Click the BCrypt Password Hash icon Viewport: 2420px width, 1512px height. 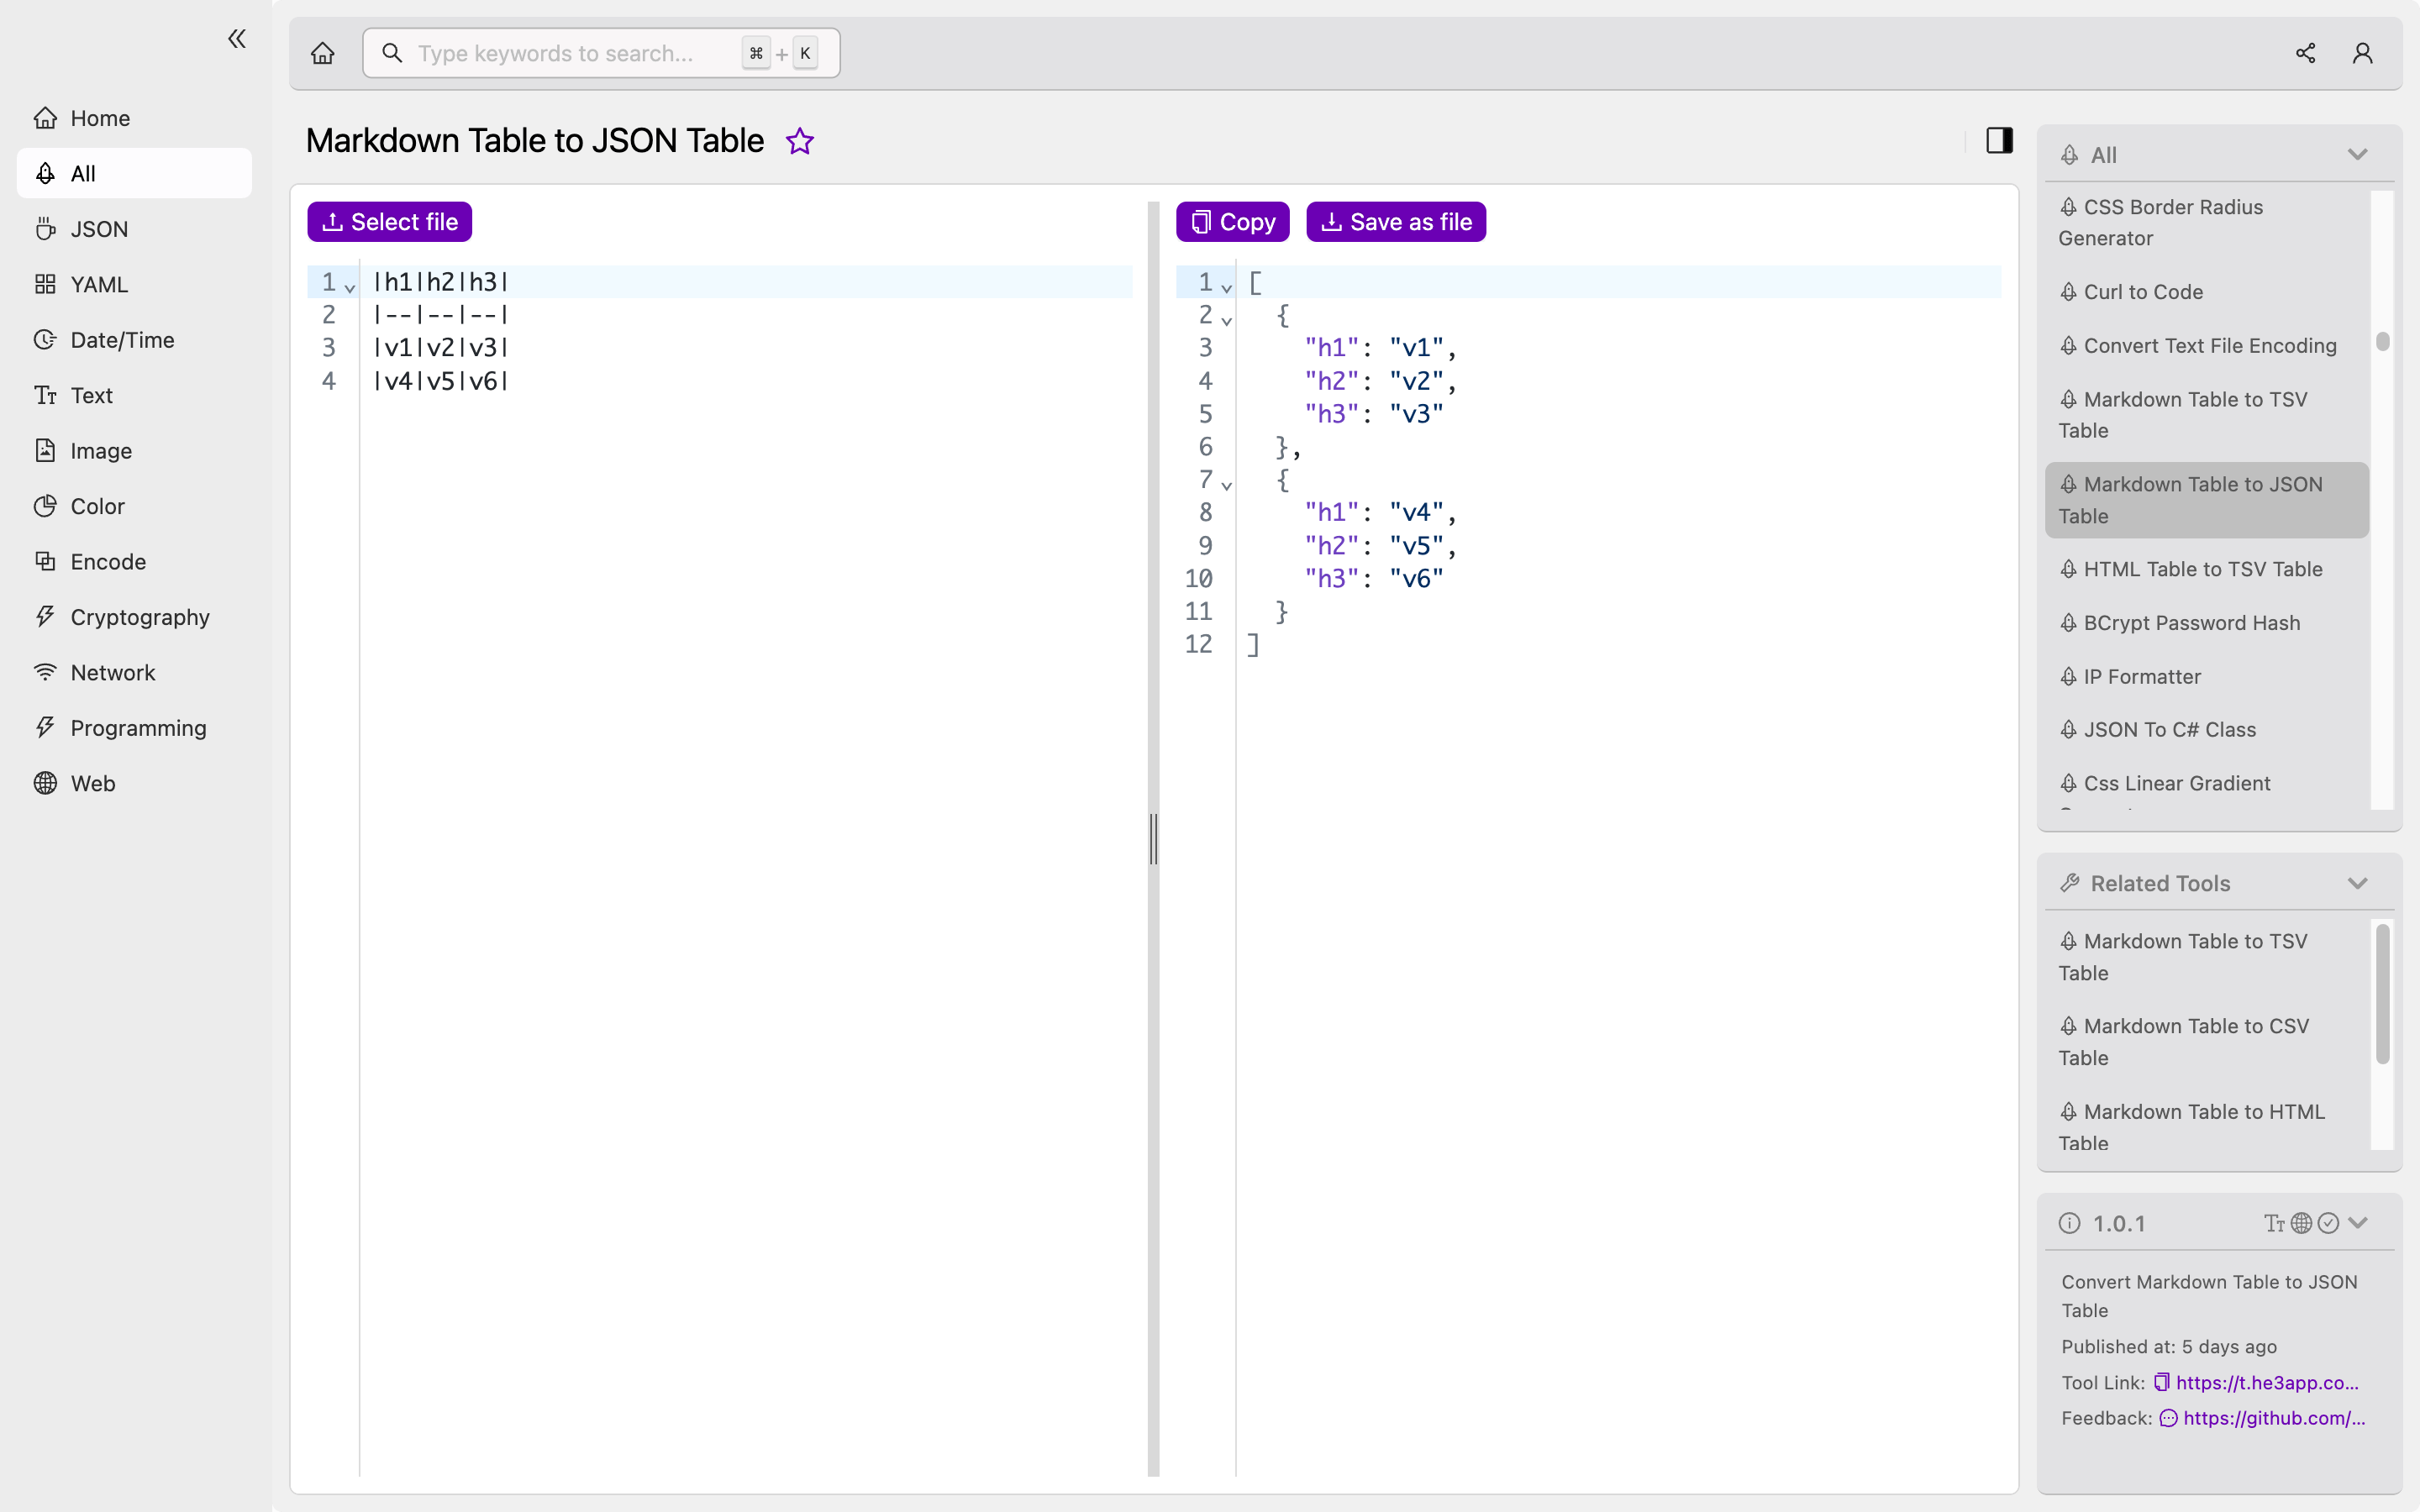pos(2068,622)
